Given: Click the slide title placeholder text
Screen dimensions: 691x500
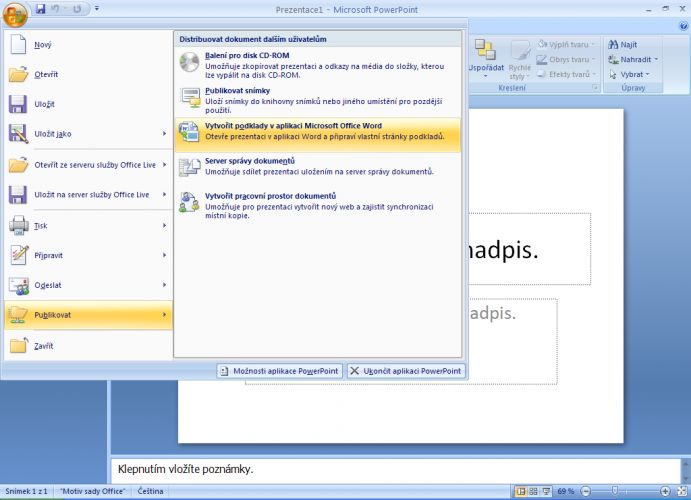Looking at the screenshot, I should [x=502, y=251].
